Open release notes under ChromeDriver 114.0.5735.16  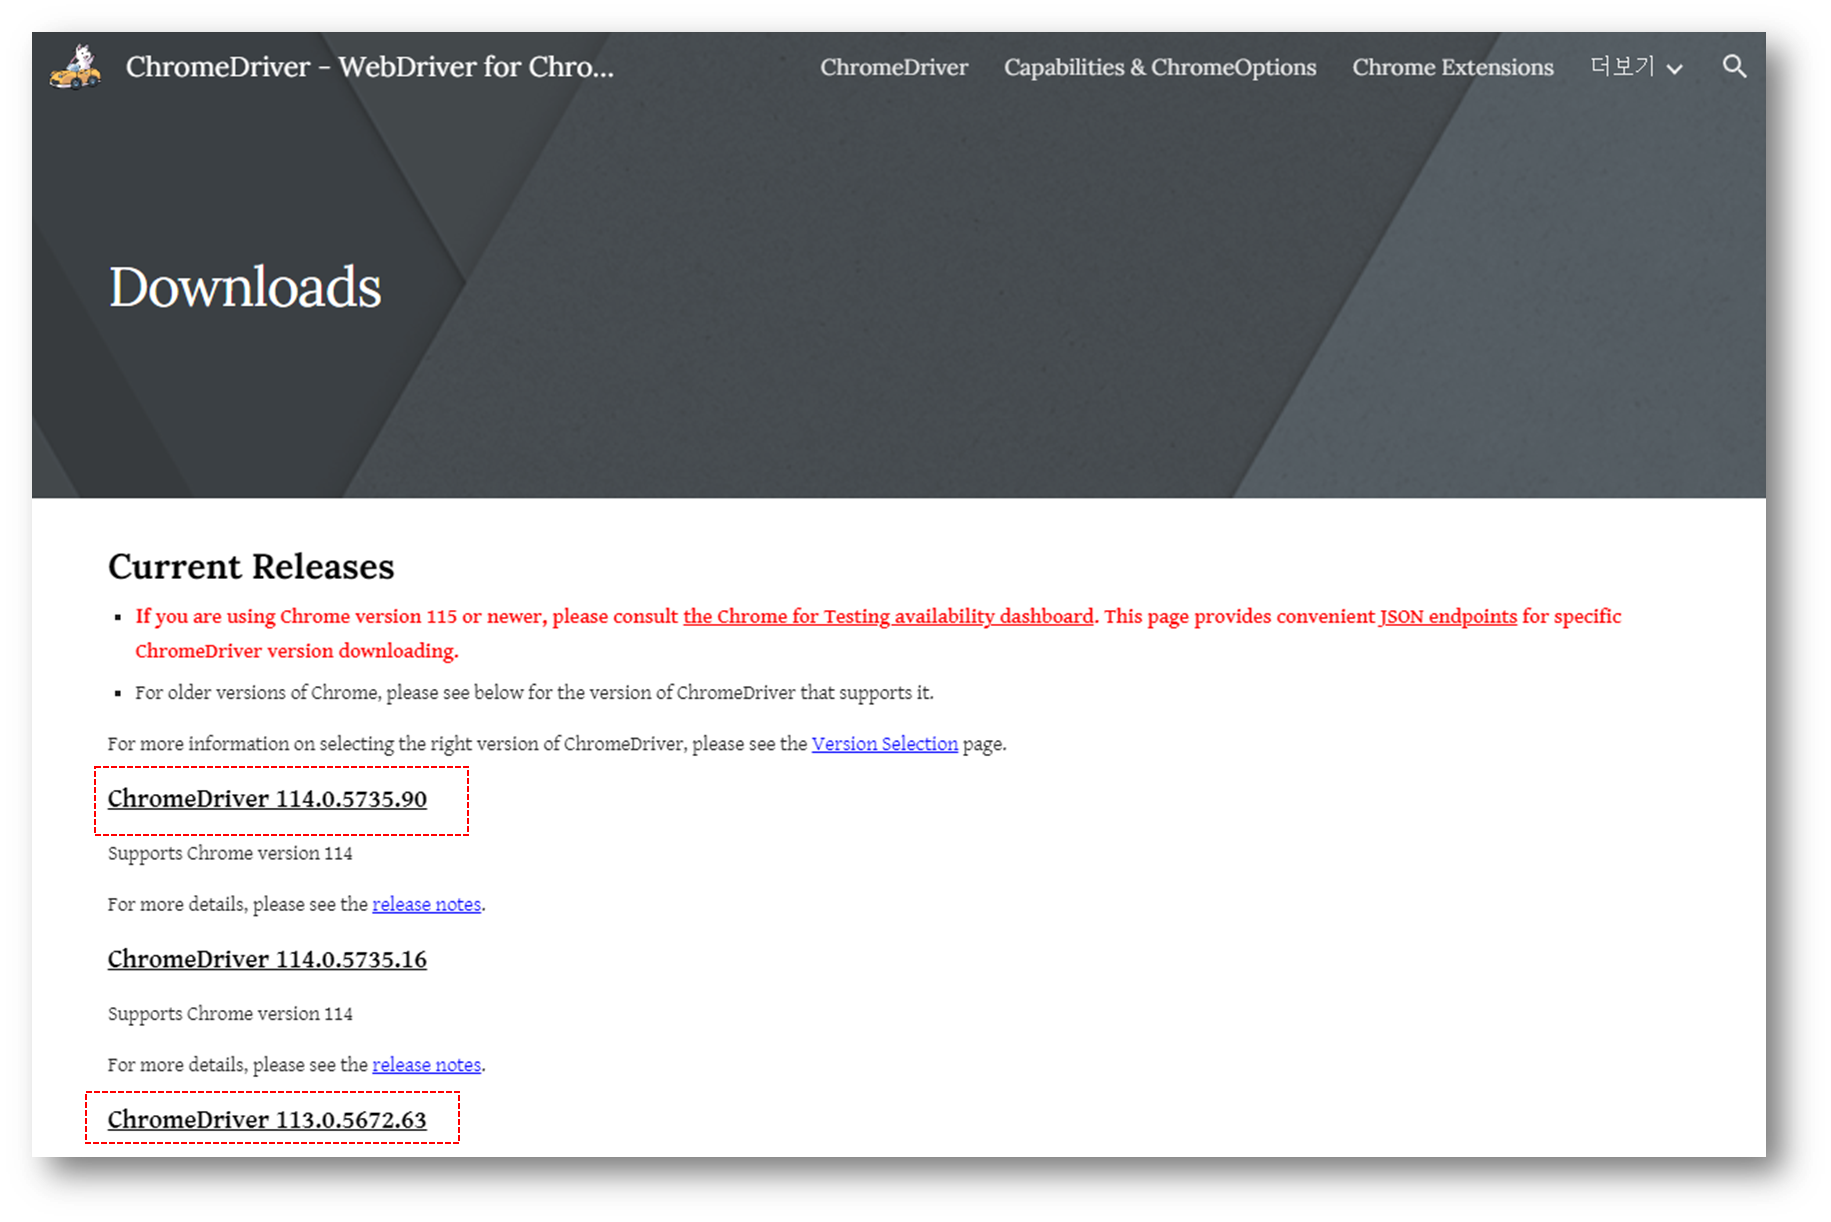[426, 1064]
